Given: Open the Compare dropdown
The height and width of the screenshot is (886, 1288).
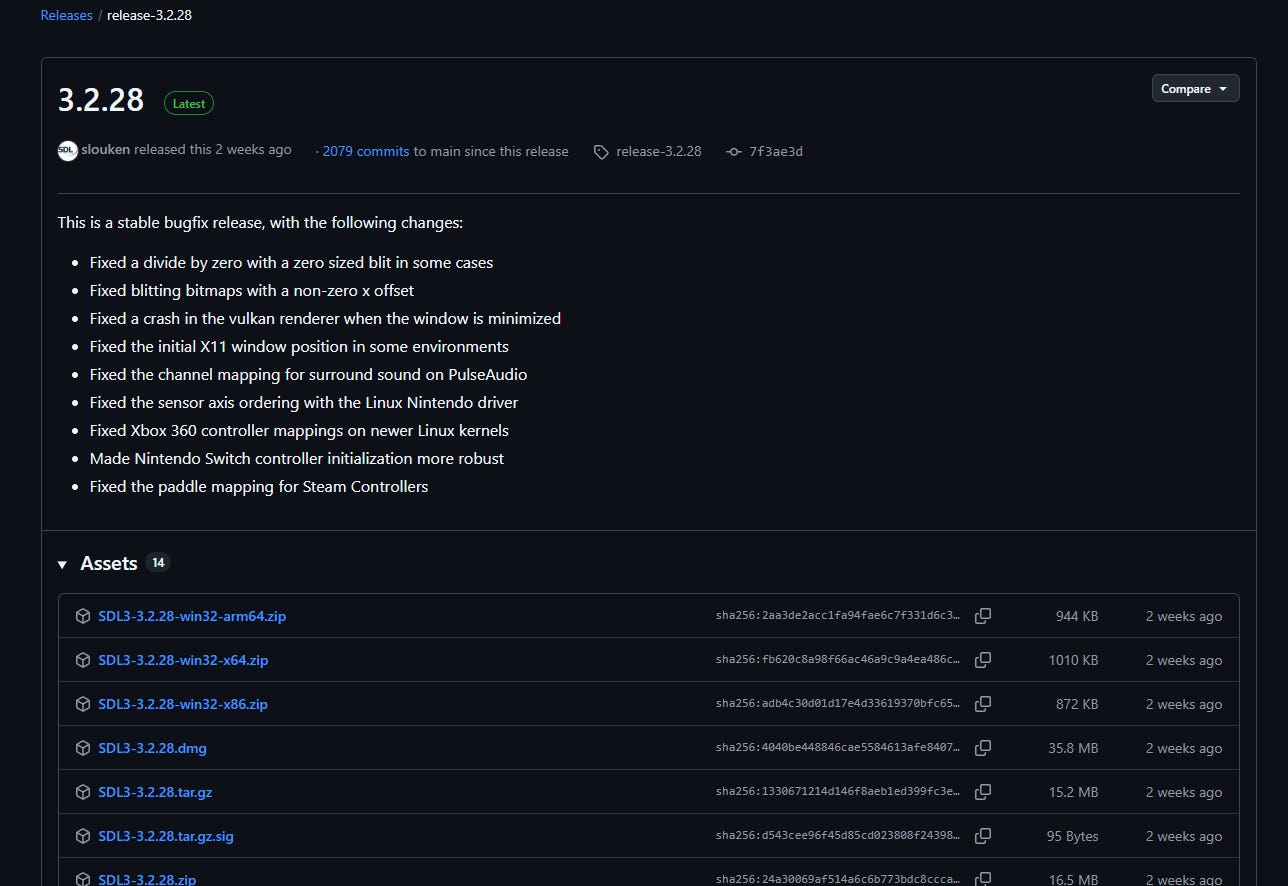Looking at the screenshot, I should click(1195, 88).
